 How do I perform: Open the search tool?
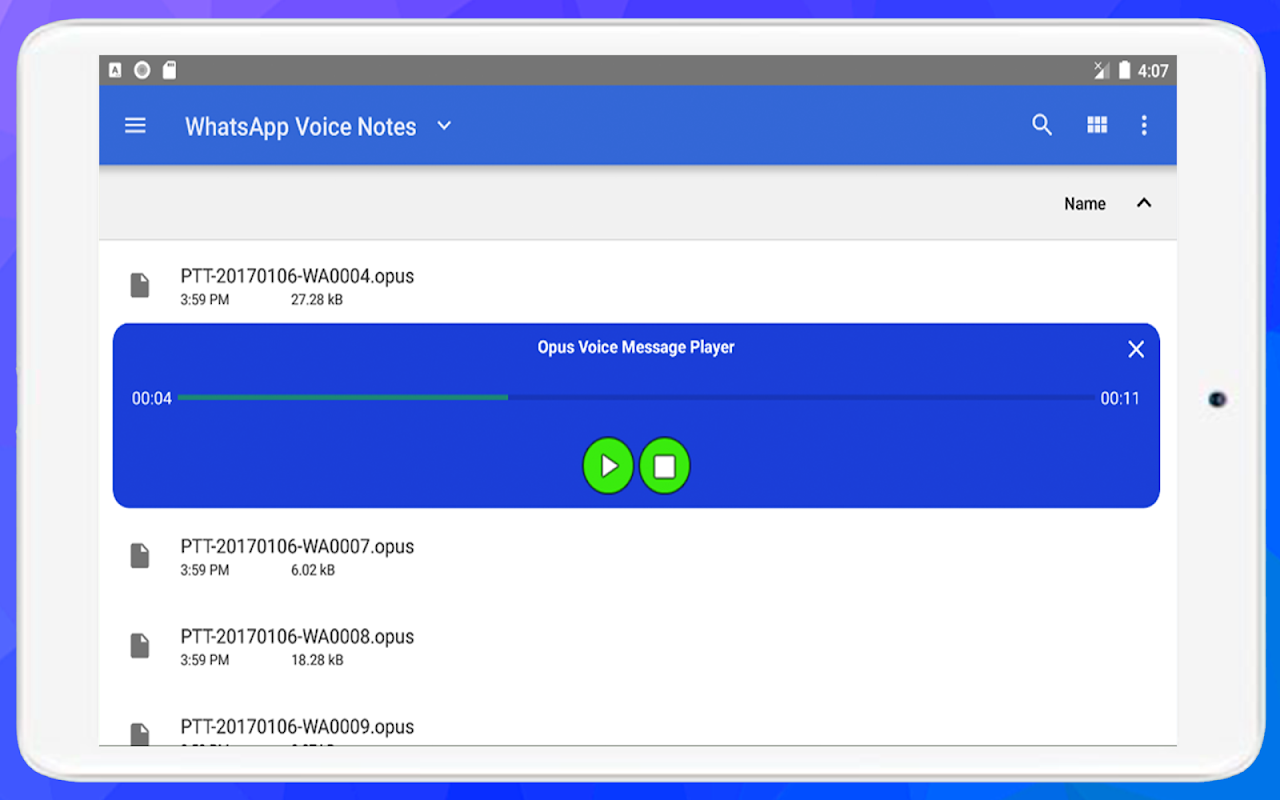[1042, 125]
